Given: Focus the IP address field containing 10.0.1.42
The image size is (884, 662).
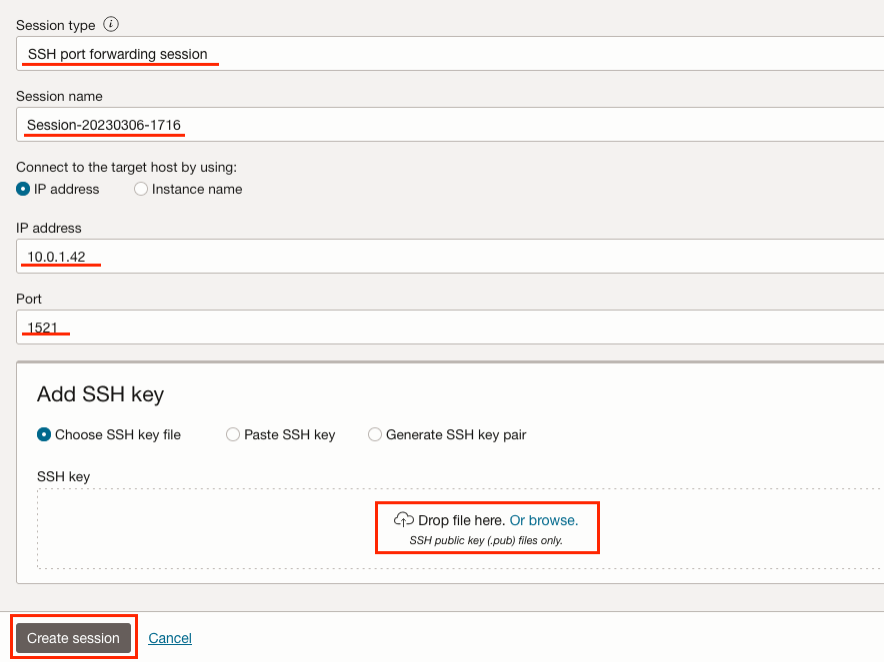Looking at the screenshot, I should (450, 257).
